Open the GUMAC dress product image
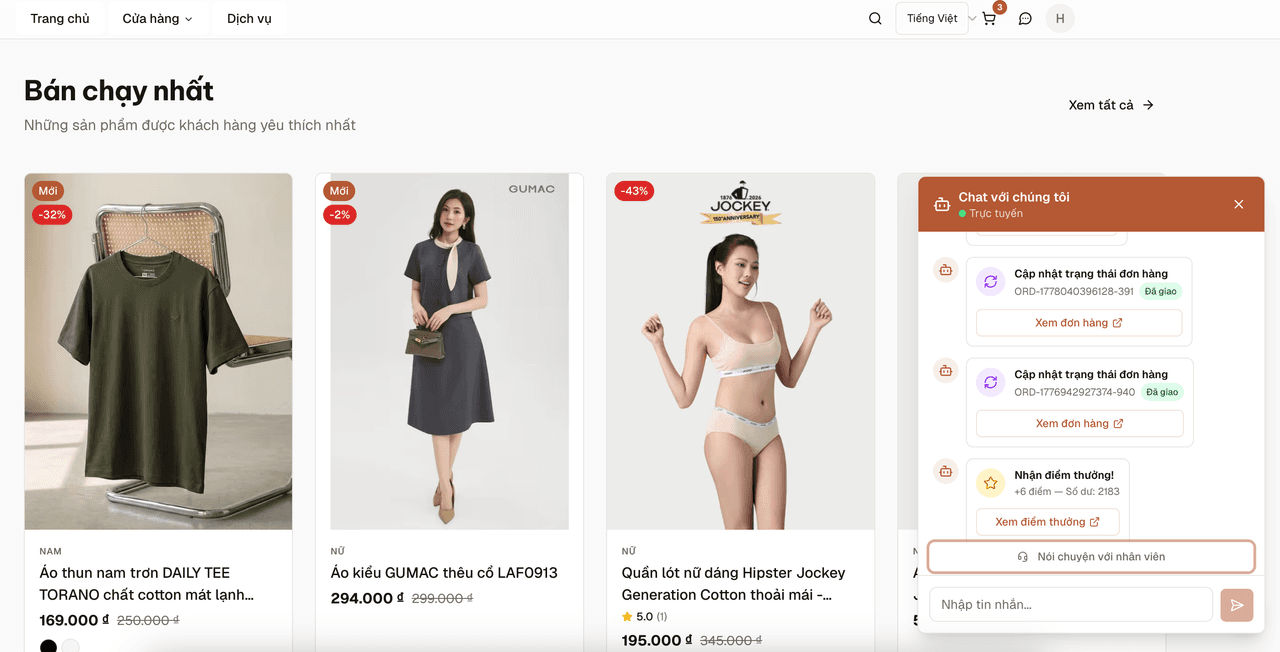This screenshot has width=1280, height=652. [x=450, y=352]
